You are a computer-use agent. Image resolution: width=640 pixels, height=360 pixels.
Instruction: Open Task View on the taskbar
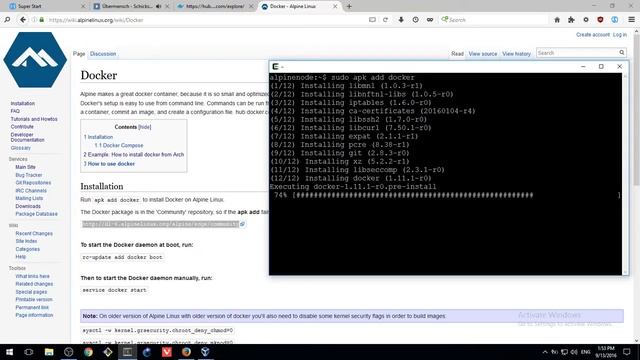pyautogui.click(x=29, y=352)
